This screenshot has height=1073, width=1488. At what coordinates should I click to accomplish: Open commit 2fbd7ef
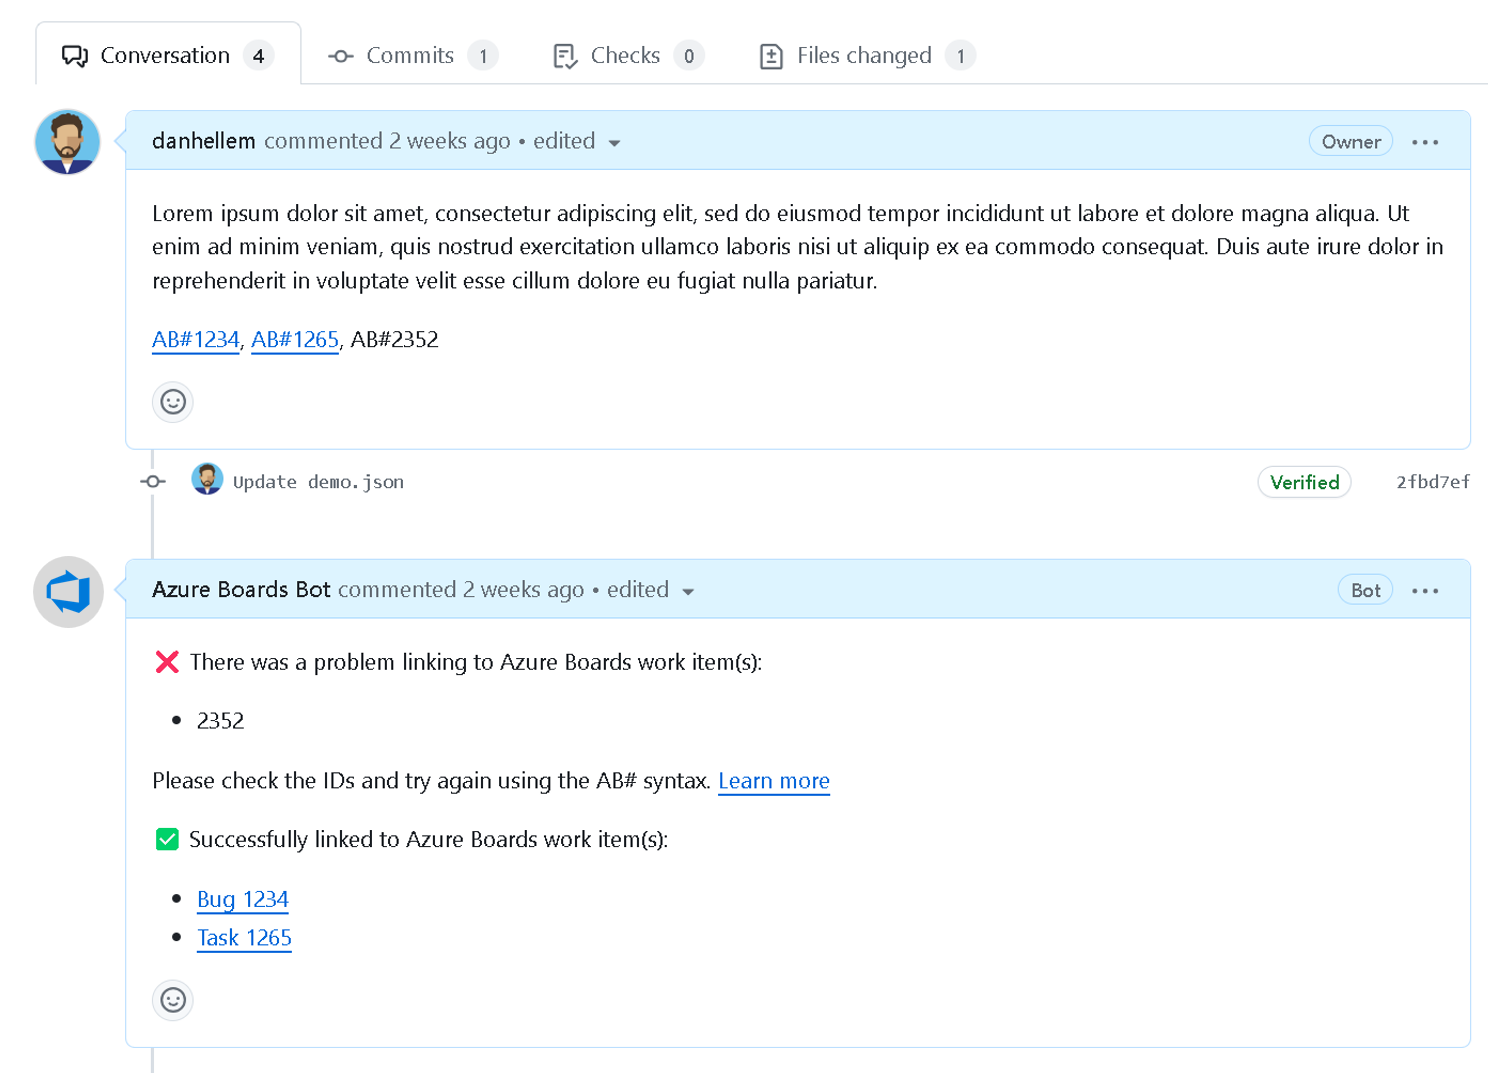tap(1432, 481)
